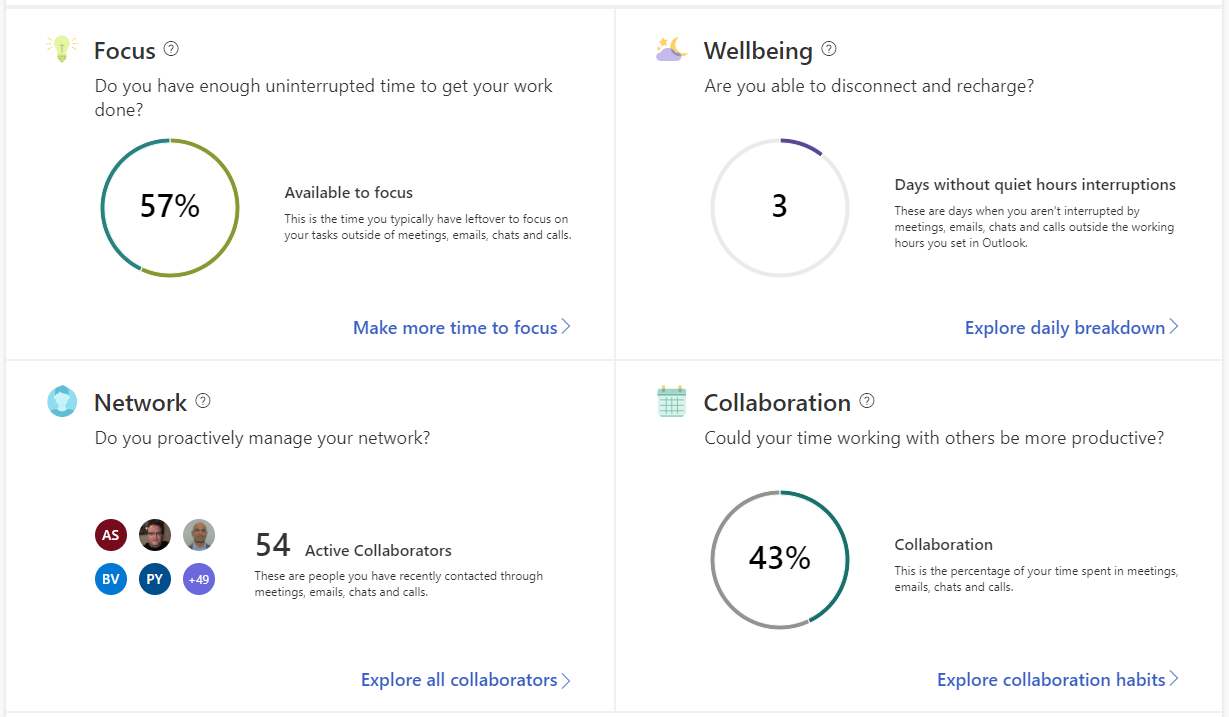This screenshot has height=717, width=1229.
Task: Click the Focus lightbulb icon
Action: [x=62, y=49]
